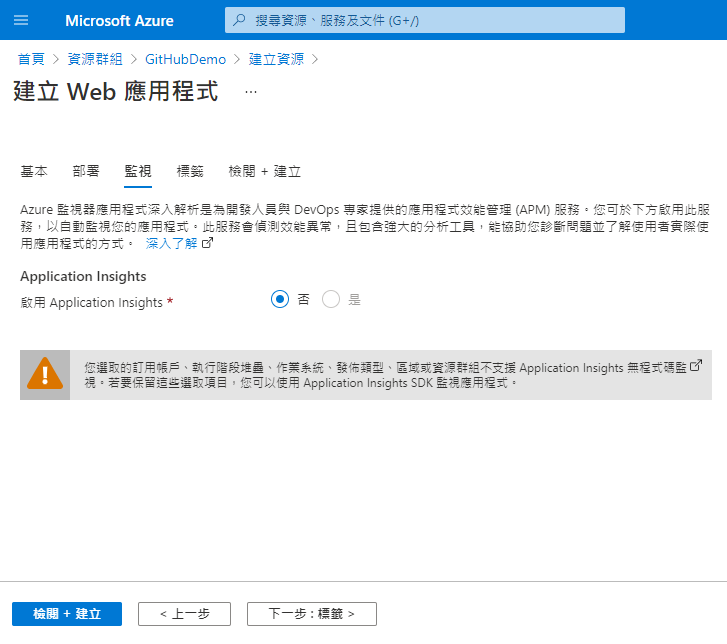Click the external link icon after 深入了解
Image resolution: width=727 pixels, height=644 pixels.
point(207,242)
